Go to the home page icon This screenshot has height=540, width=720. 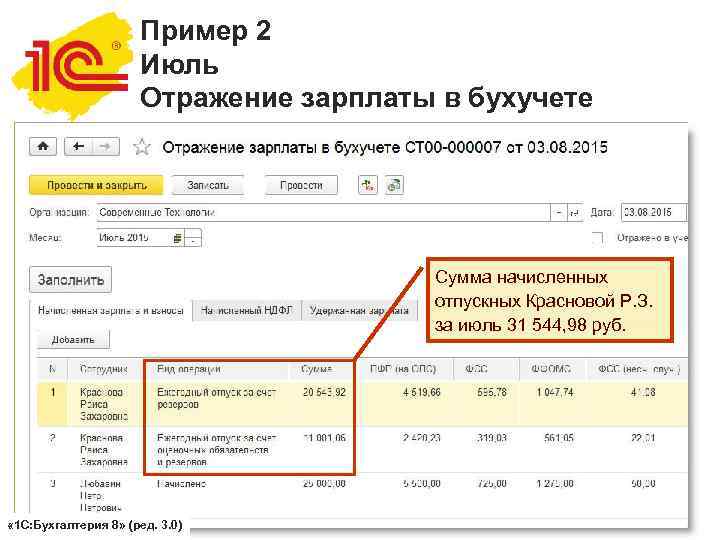(43, 146)
